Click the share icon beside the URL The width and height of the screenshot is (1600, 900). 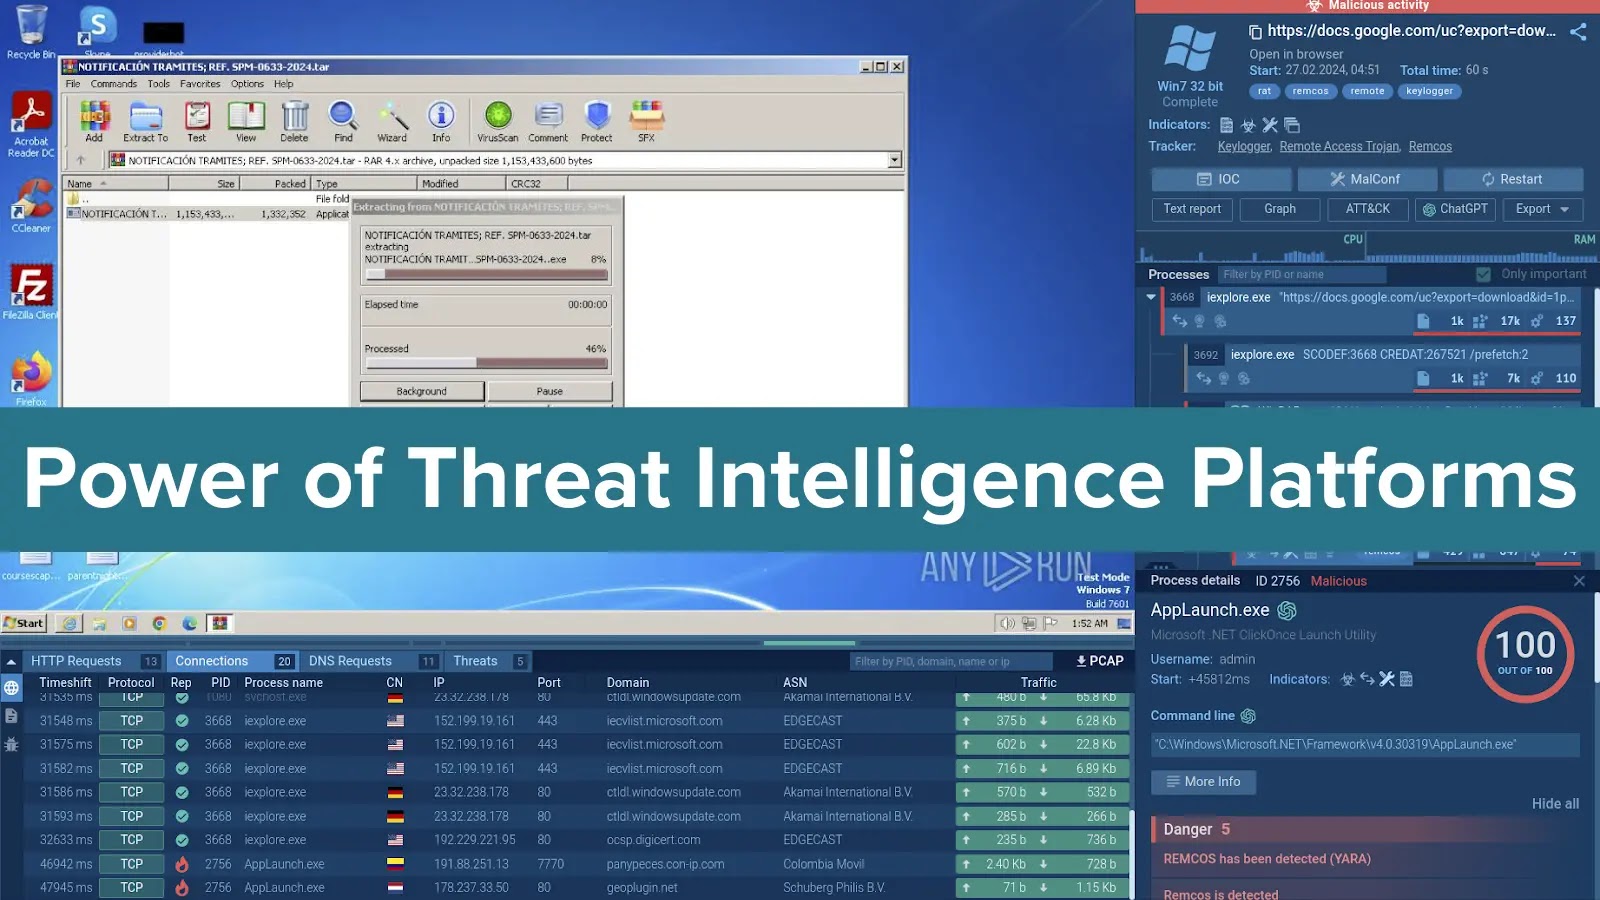1578,32
